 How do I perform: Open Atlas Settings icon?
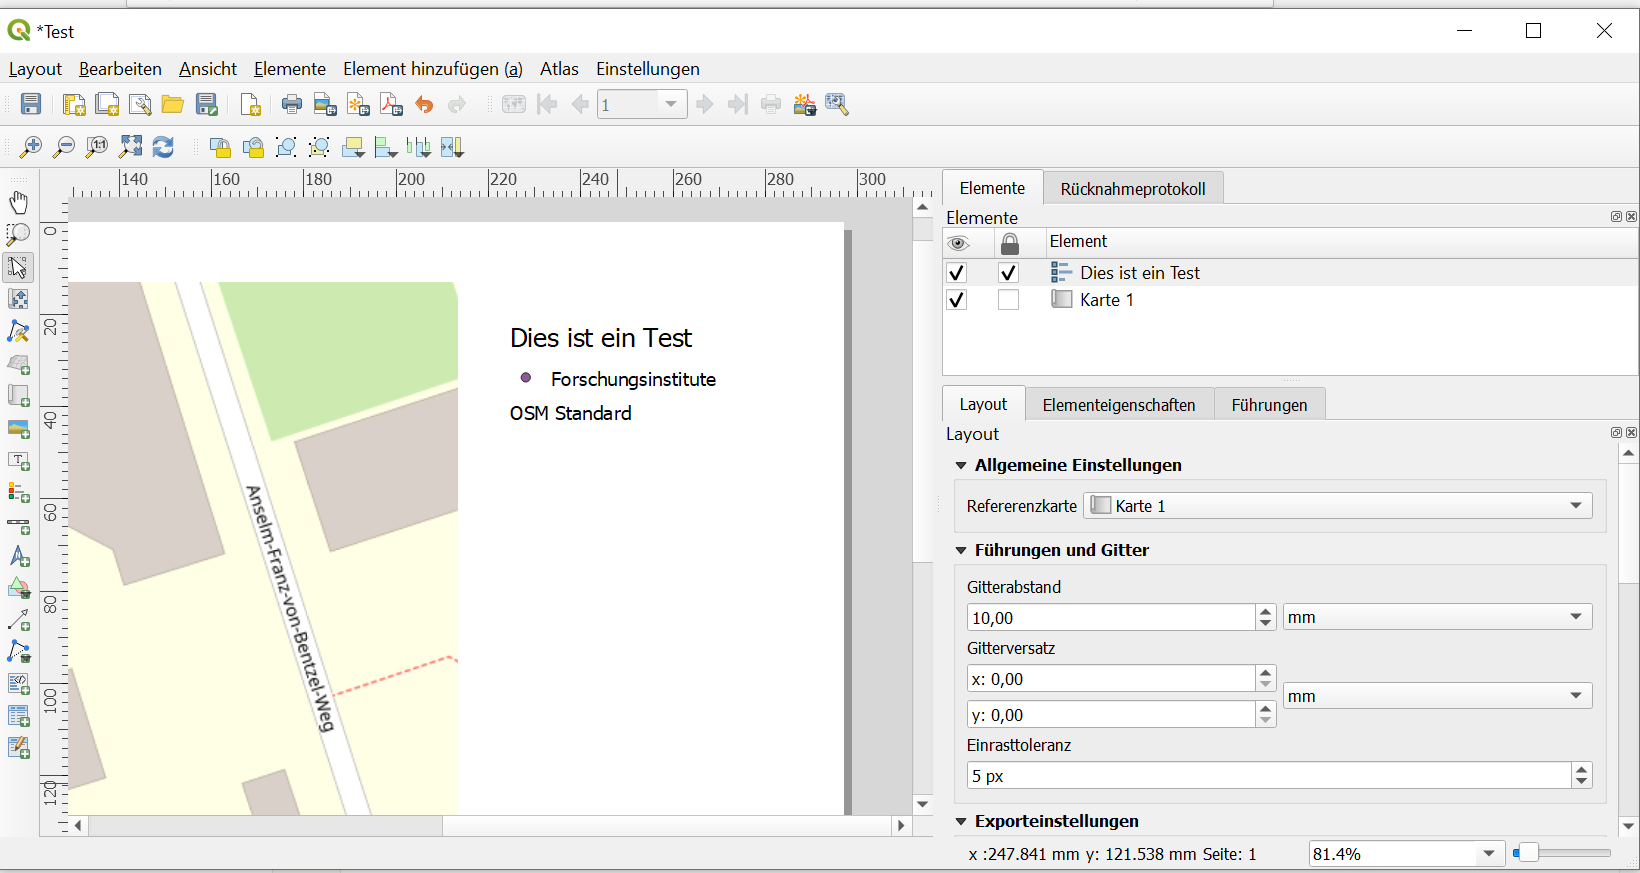coord(837,104)
